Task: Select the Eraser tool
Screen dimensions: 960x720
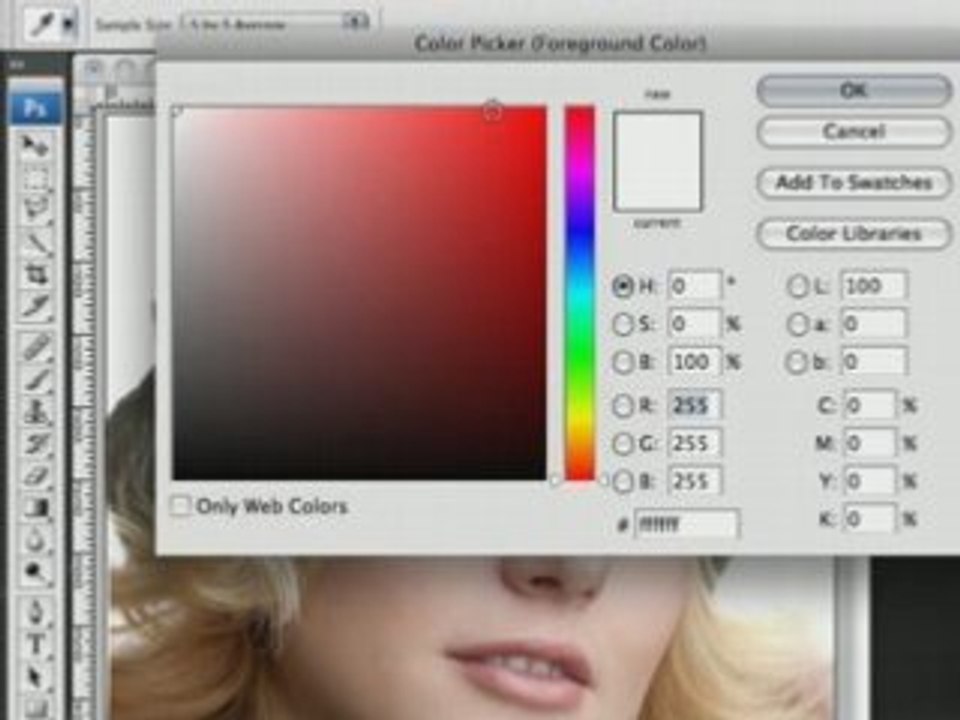Action: 36,476
